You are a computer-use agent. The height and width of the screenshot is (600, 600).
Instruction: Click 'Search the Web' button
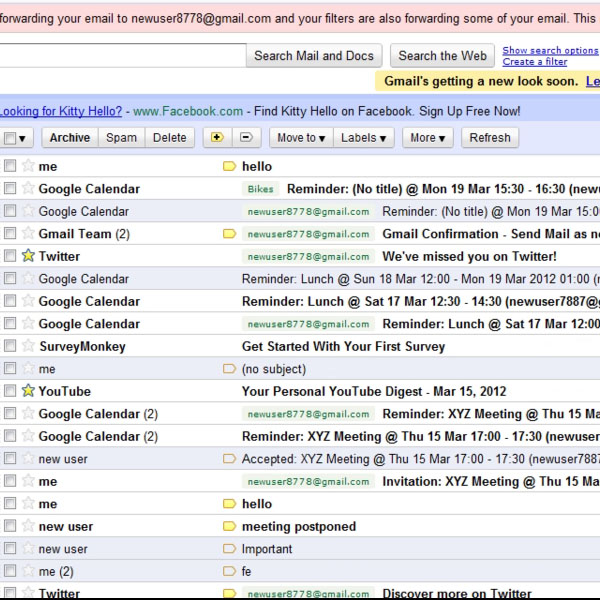[442, 56]
